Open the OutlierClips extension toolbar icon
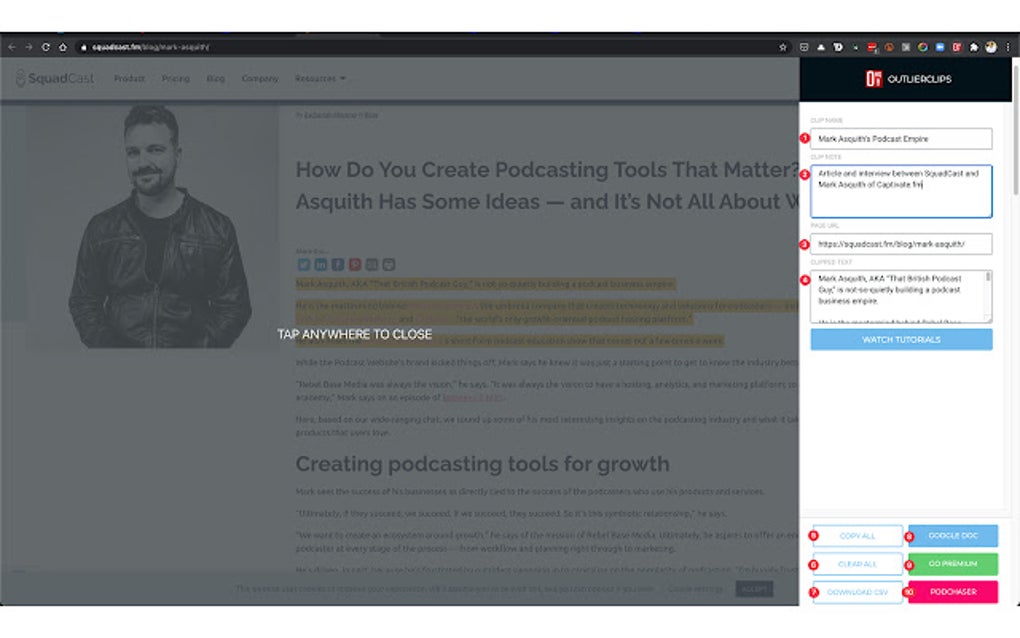1020x638 pixels. coord(957,46)
